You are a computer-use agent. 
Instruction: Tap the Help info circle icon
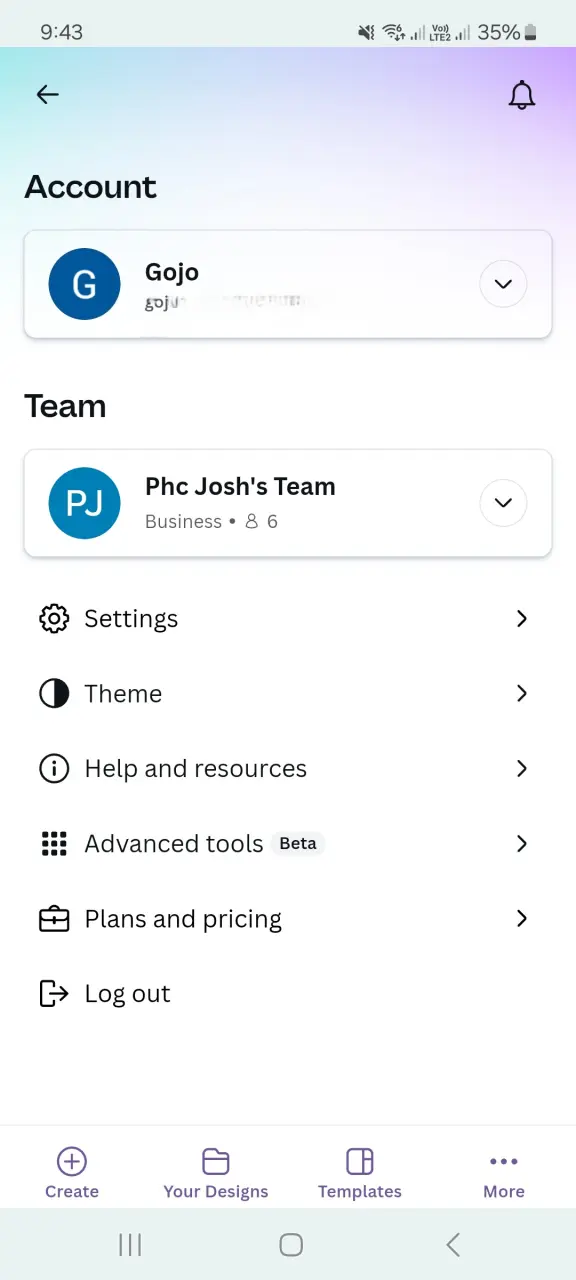[x=53, y=769]
